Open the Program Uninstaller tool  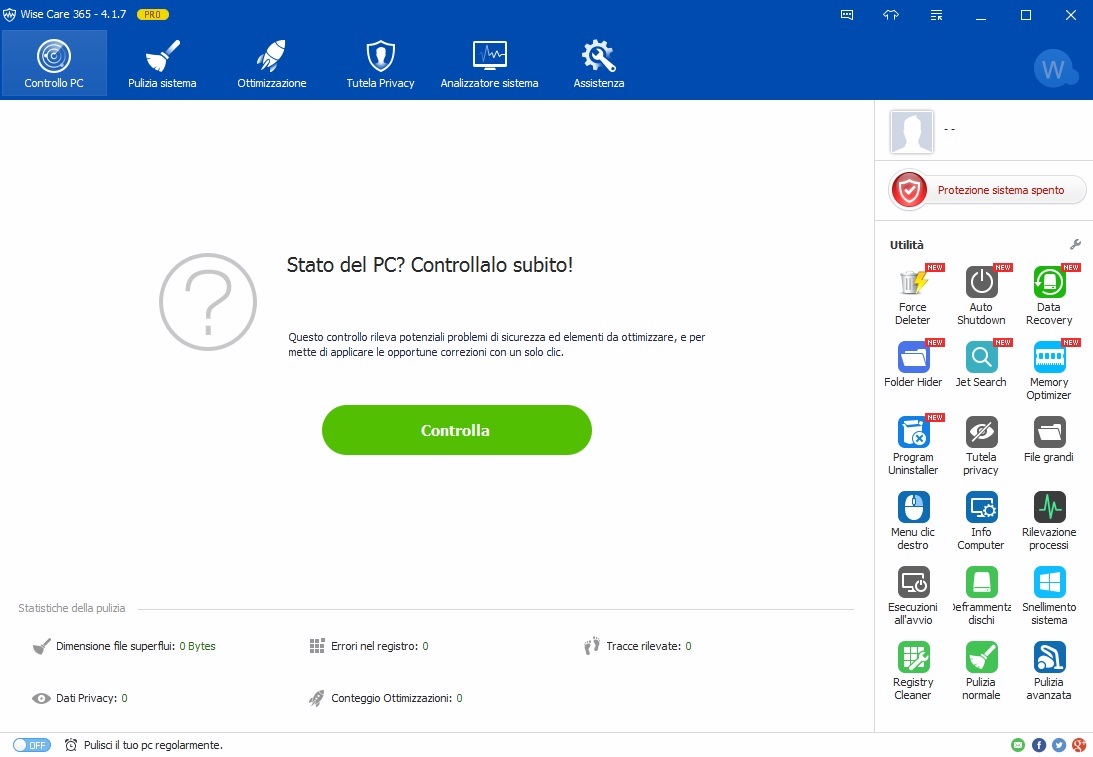[x=912, y=445]
